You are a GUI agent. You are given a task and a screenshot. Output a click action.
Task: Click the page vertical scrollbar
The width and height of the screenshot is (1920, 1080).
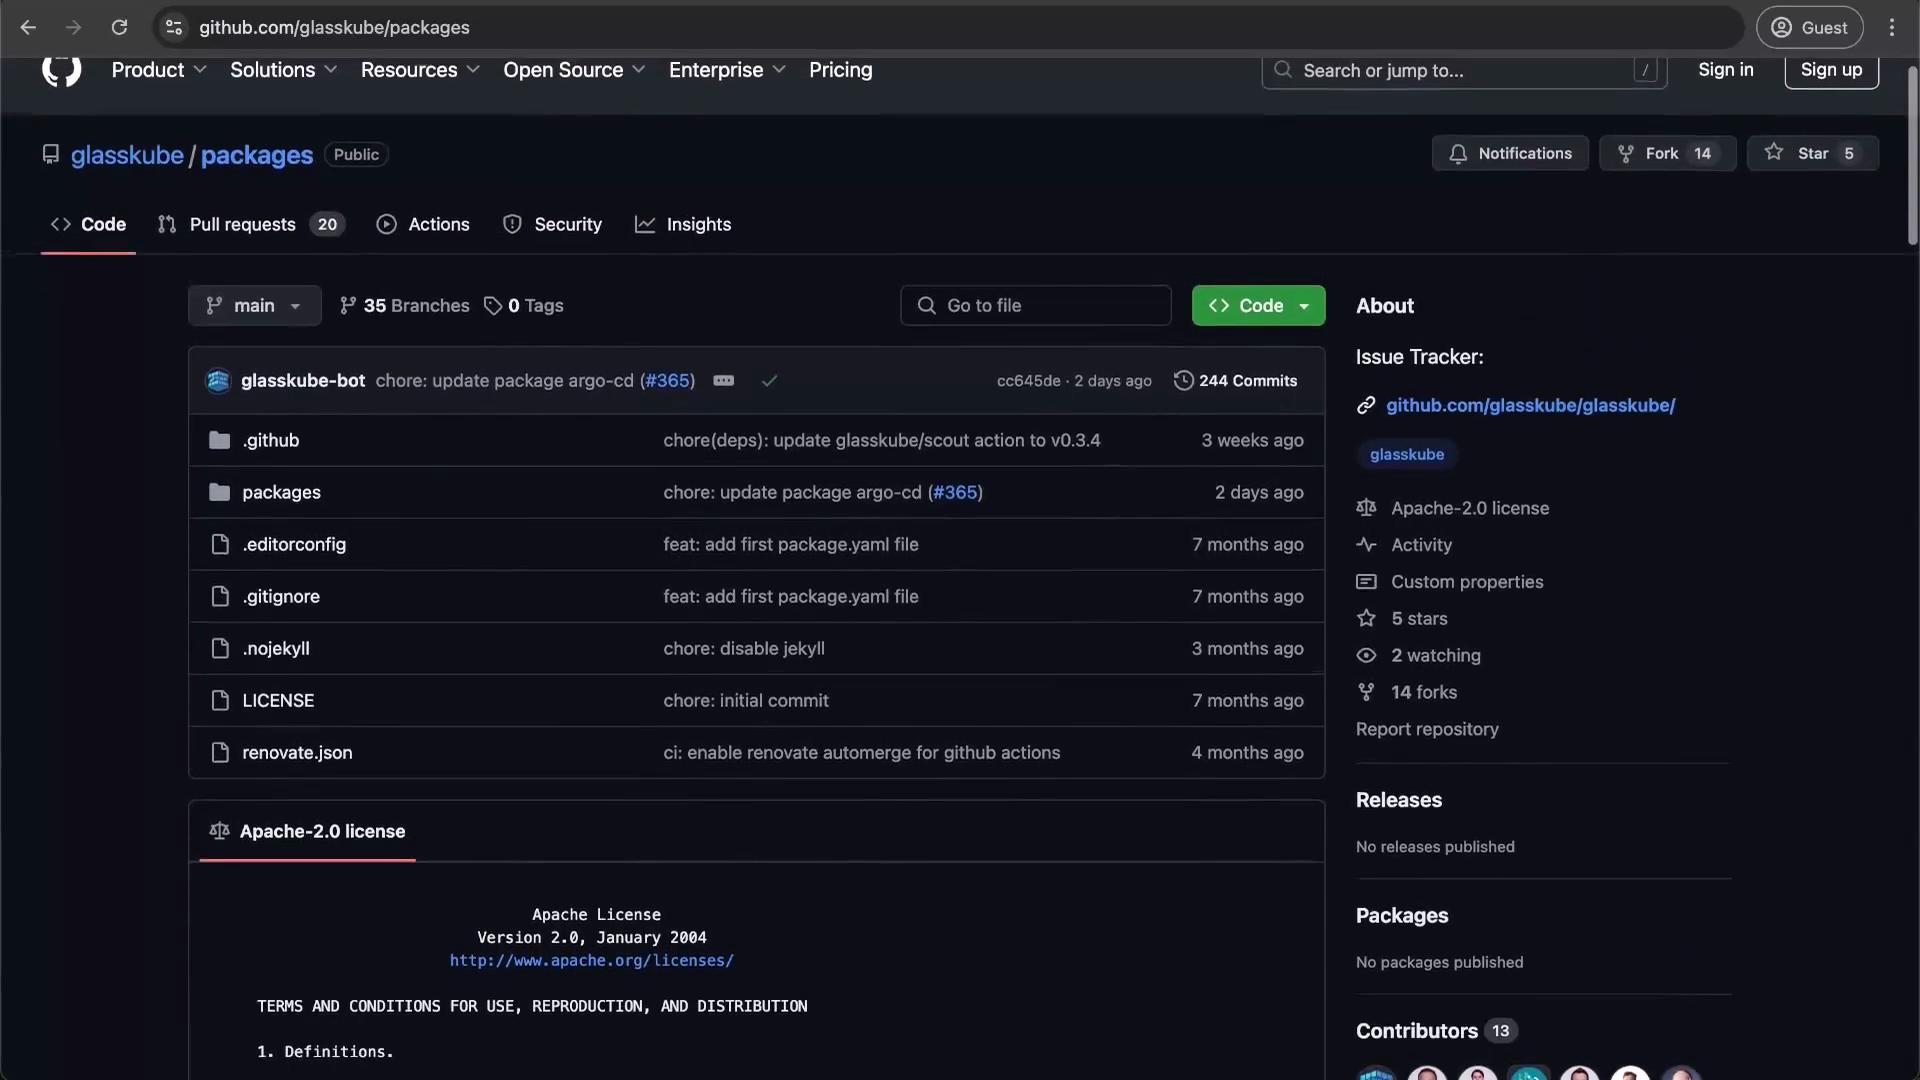coord(1912,155)
